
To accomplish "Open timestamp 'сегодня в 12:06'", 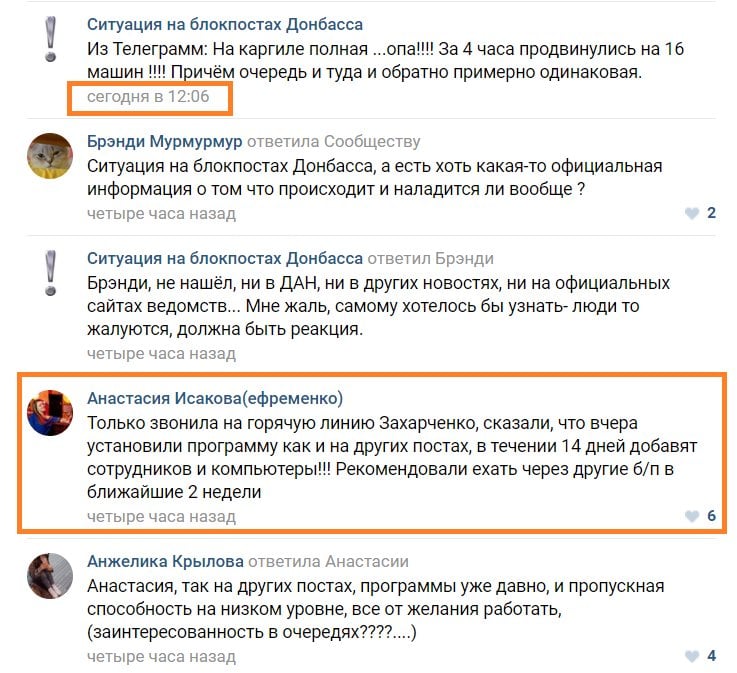I will point(148,96).
